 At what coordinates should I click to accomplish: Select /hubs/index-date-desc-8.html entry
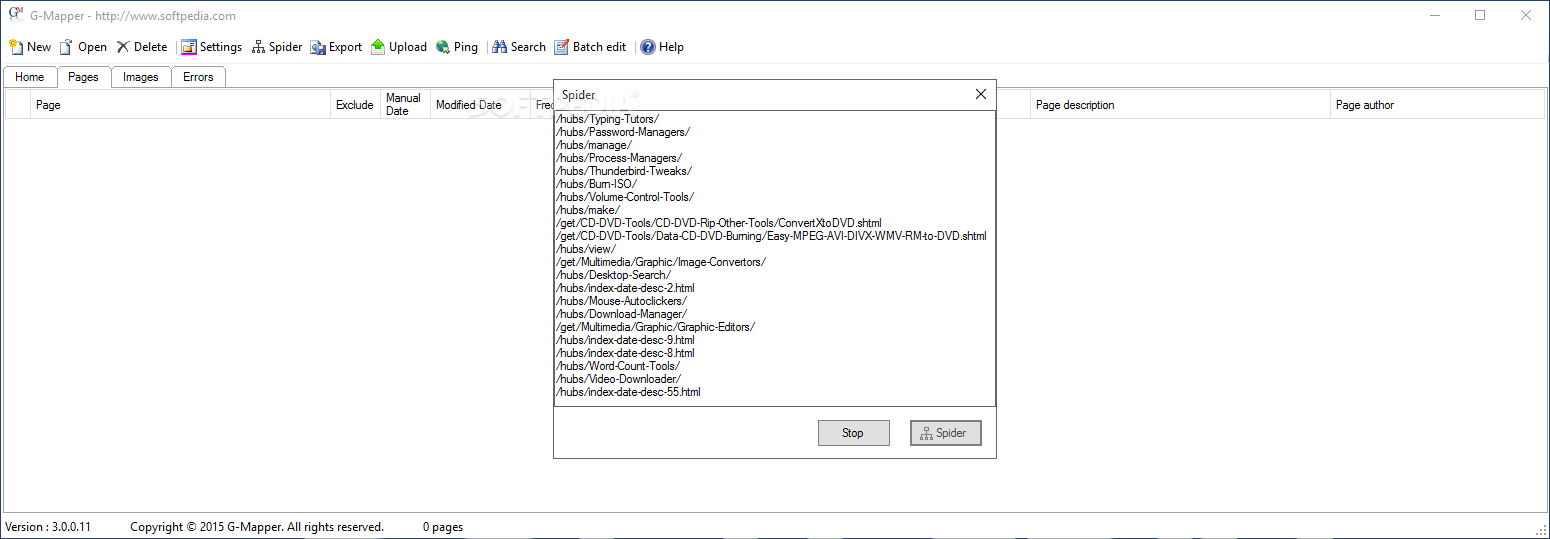(625, 353)
